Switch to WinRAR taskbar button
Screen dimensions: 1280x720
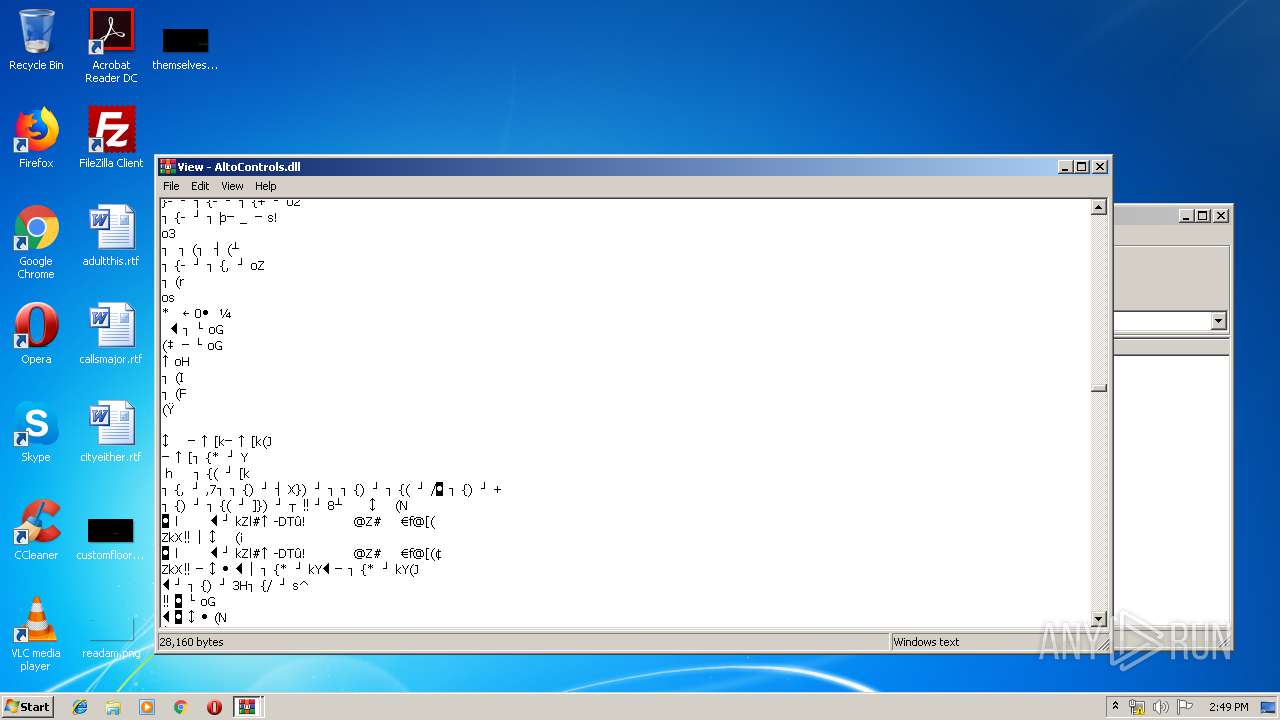coord(248,707)
